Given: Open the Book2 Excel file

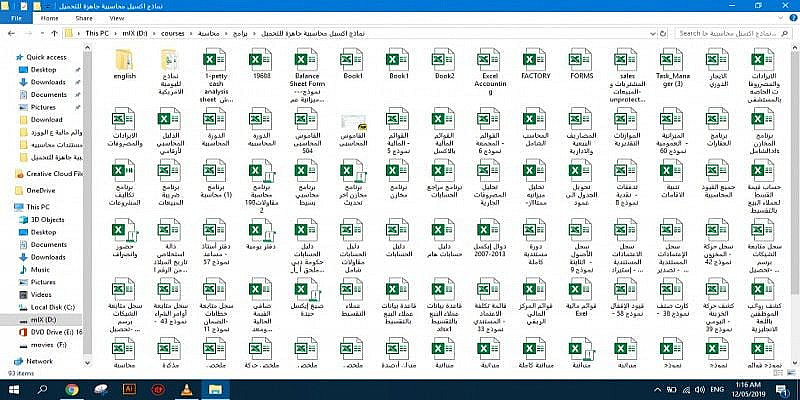Looking at the screenshot, I should tap(444, 64).
